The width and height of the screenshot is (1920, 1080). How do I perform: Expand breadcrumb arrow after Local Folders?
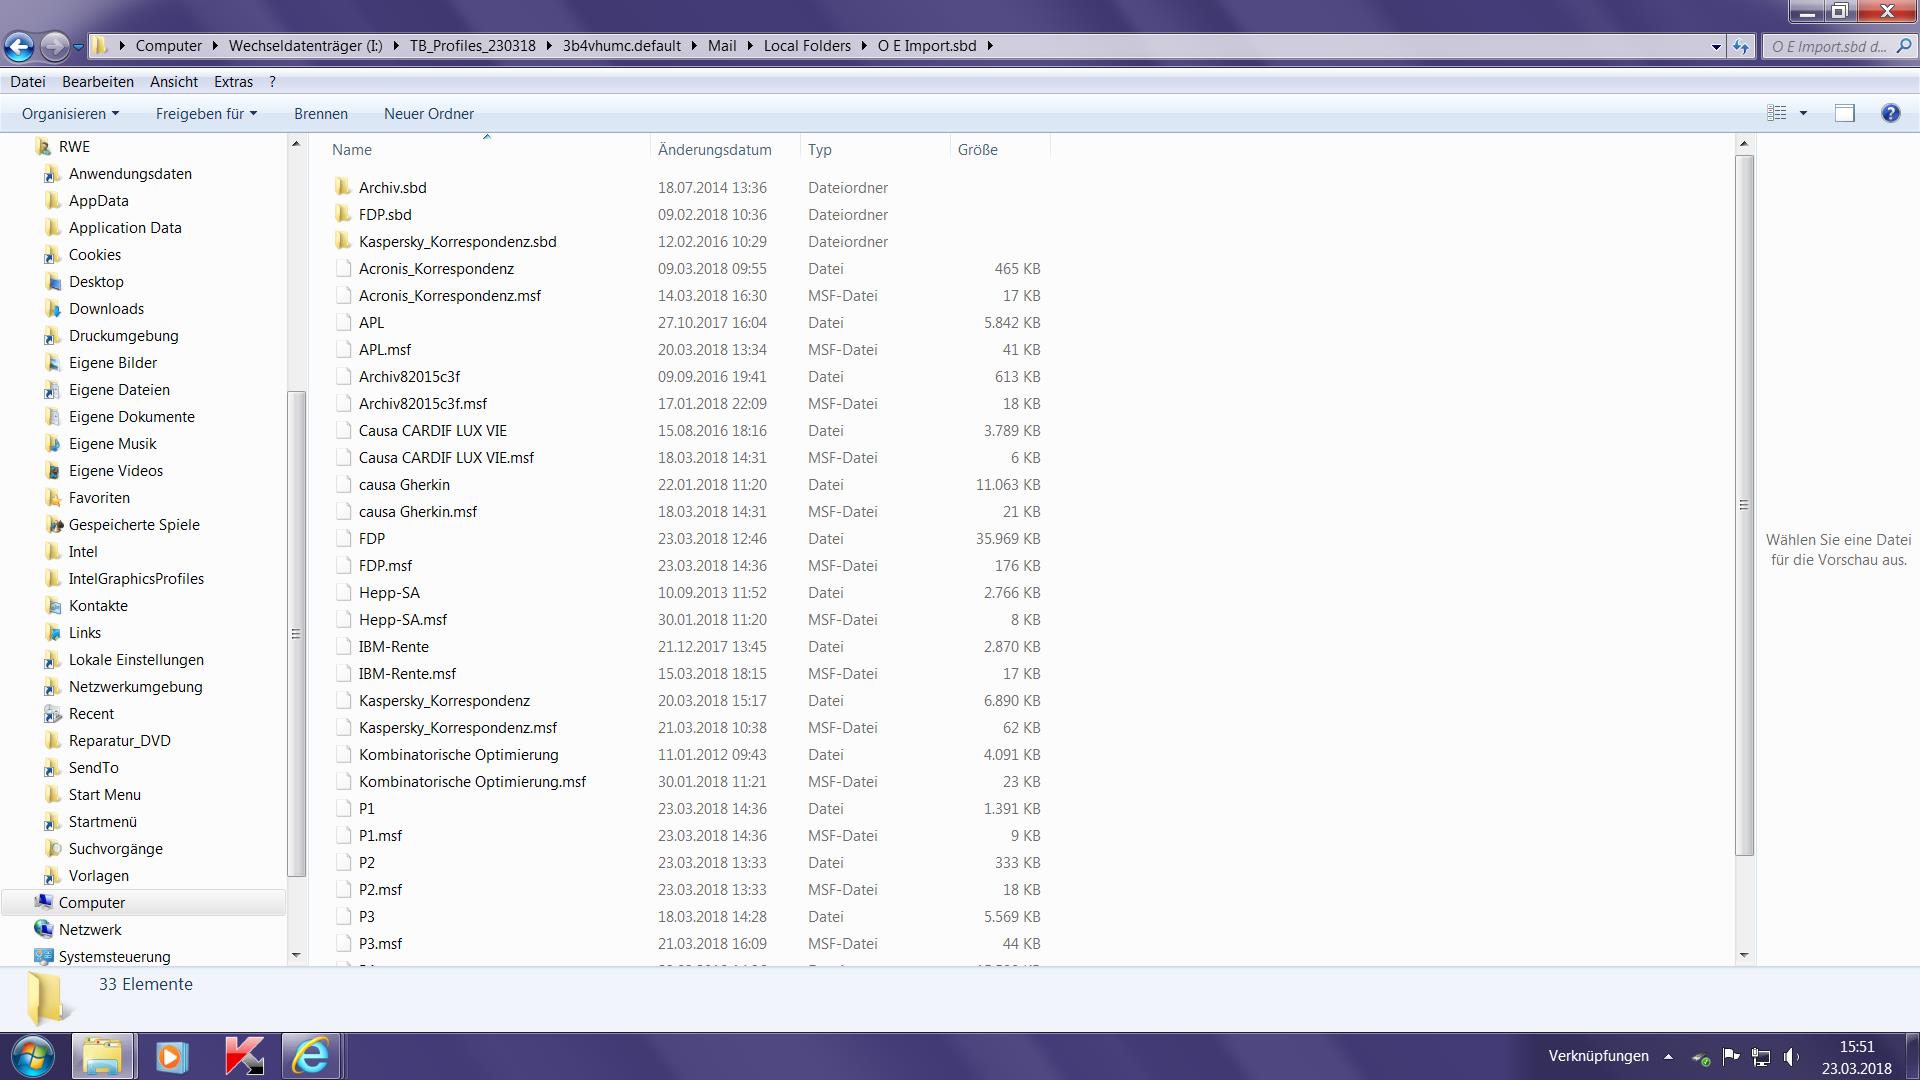click(865, 46)
